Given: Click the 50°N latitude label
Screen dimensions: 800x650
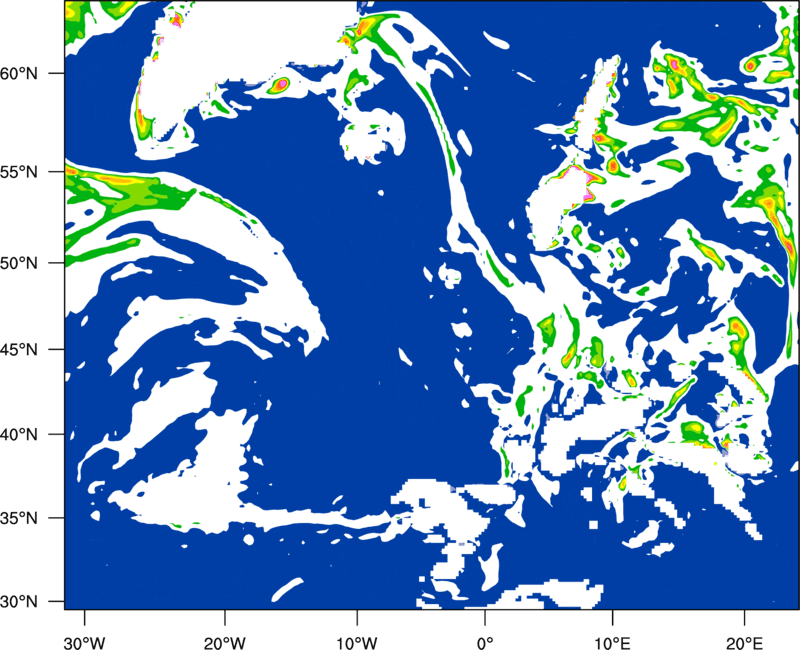Looking at the screenshot, I should pos(19,263).
